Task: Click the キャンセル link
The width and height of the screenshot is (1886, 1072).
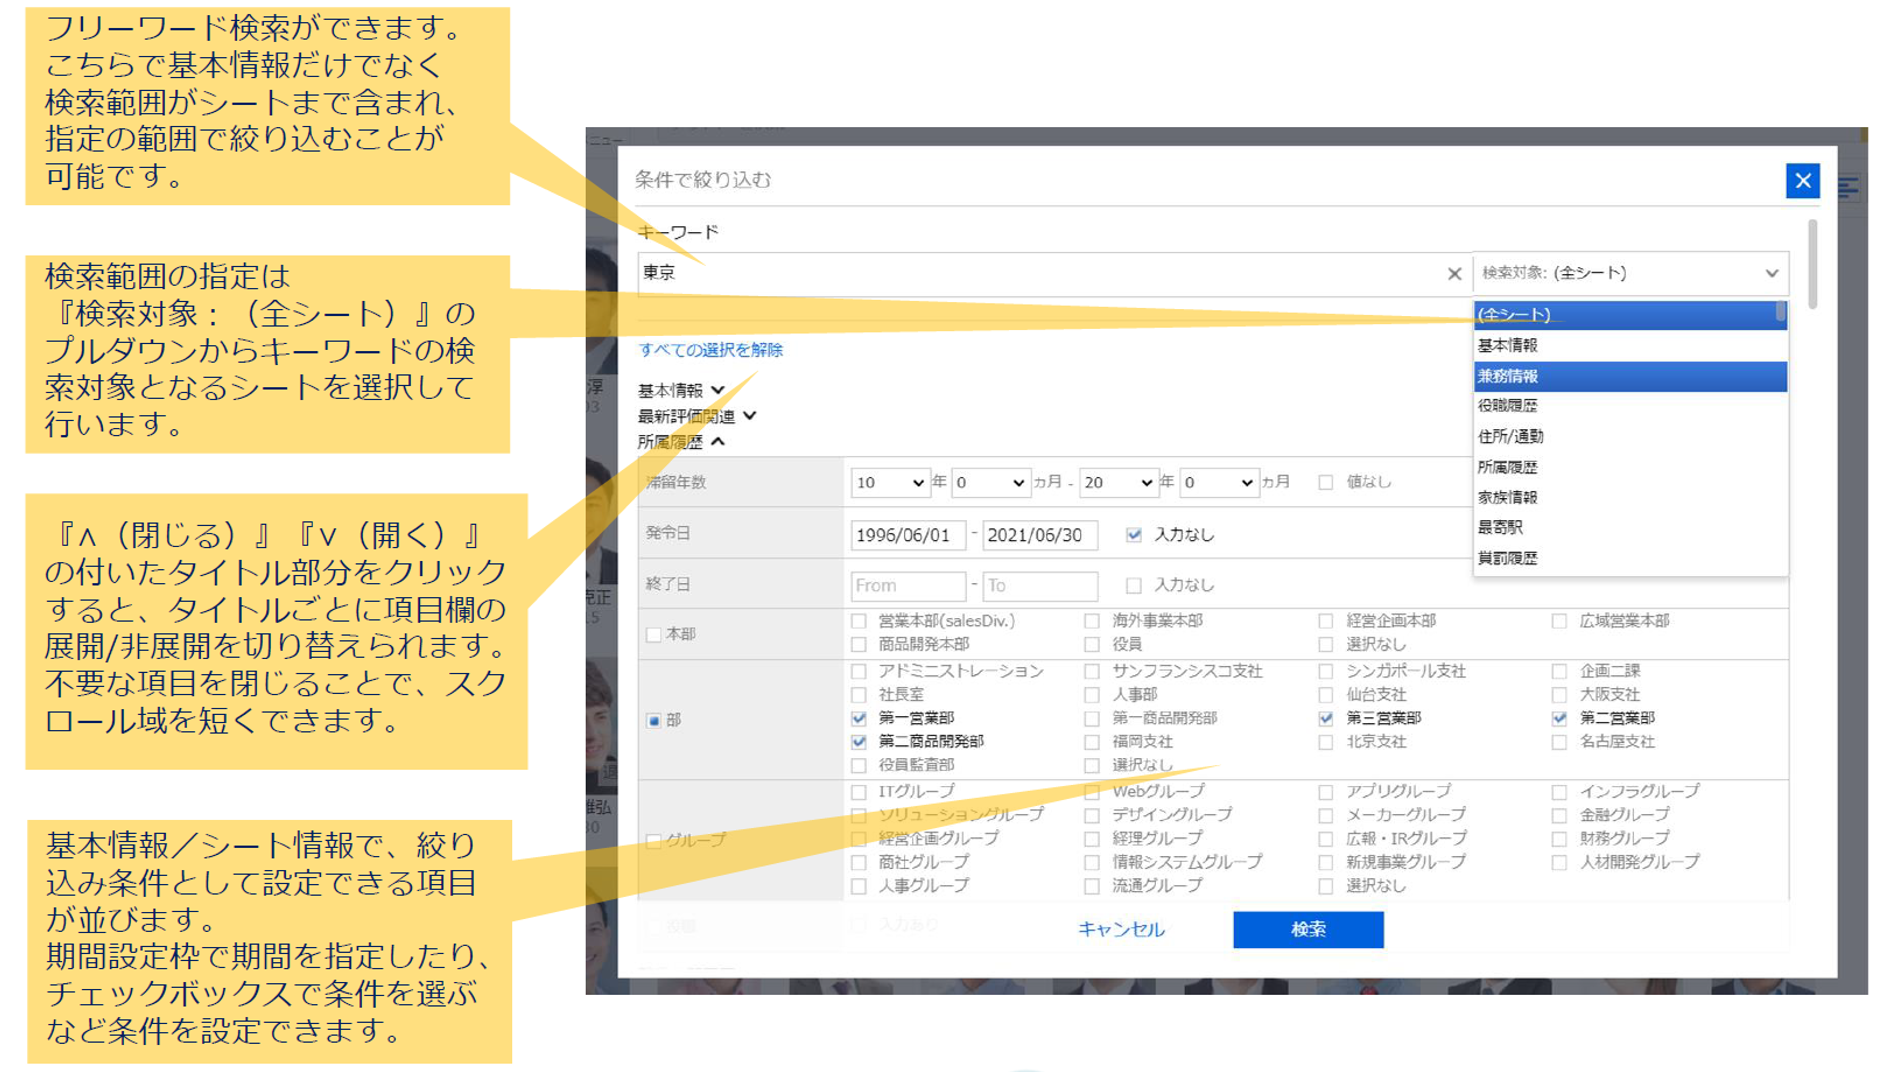Action: click(1121, 930)
